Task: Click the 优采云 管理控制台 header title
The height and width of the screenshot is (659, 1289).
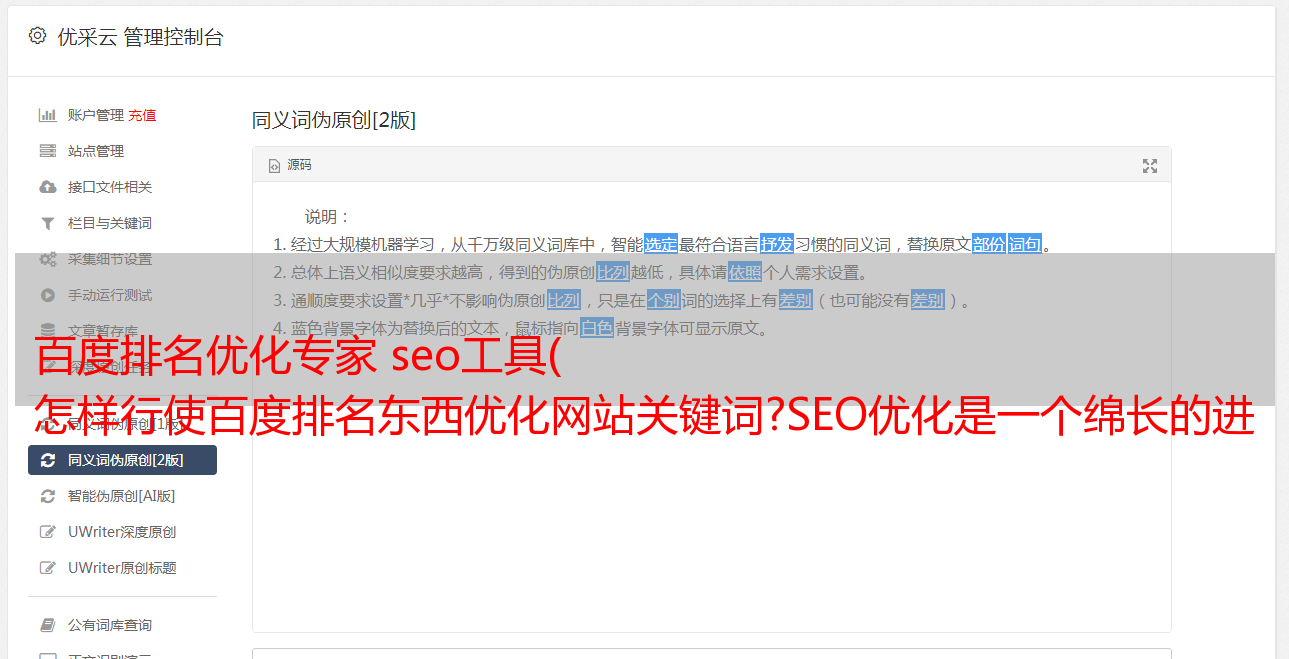Action: pos(140,37)
